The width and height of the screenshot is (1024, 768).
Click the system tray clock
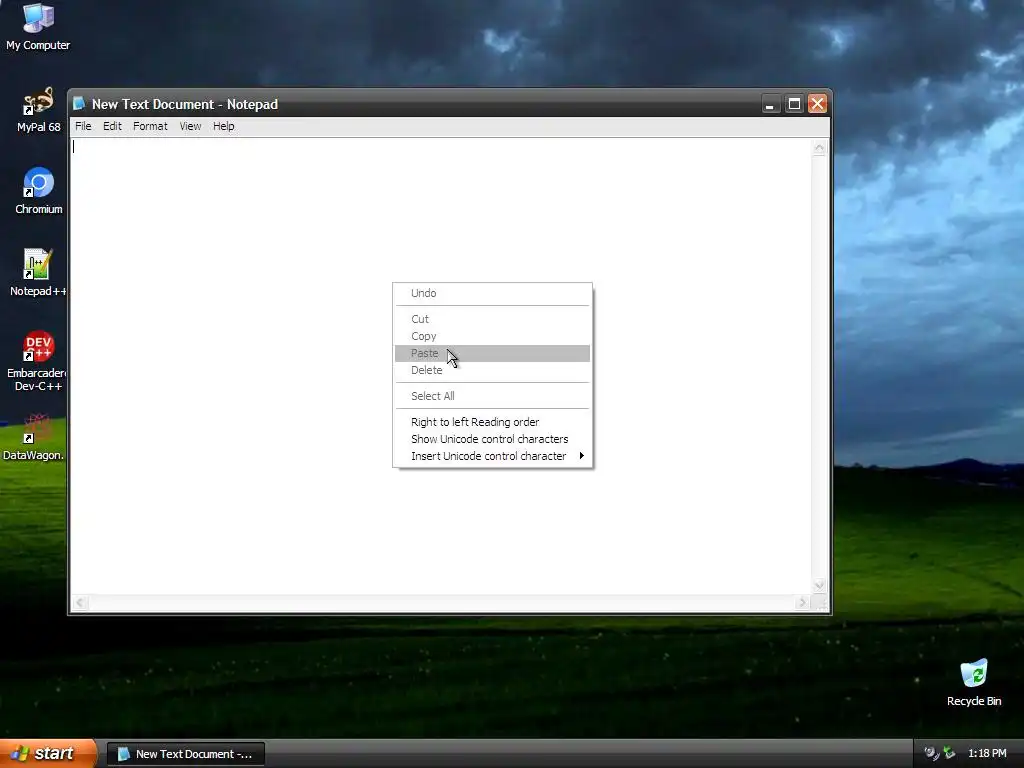[987, 754]
